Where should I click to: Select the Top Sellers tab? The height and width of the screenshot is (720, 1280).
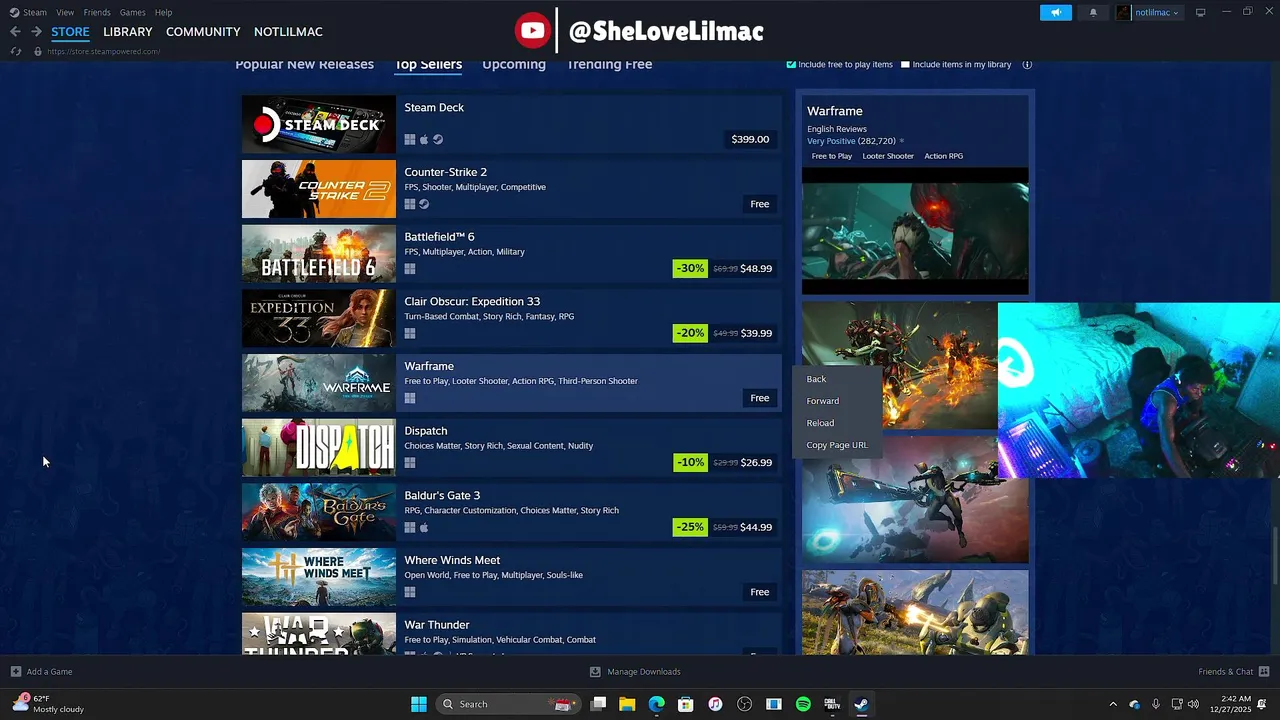tap(428, 64)
